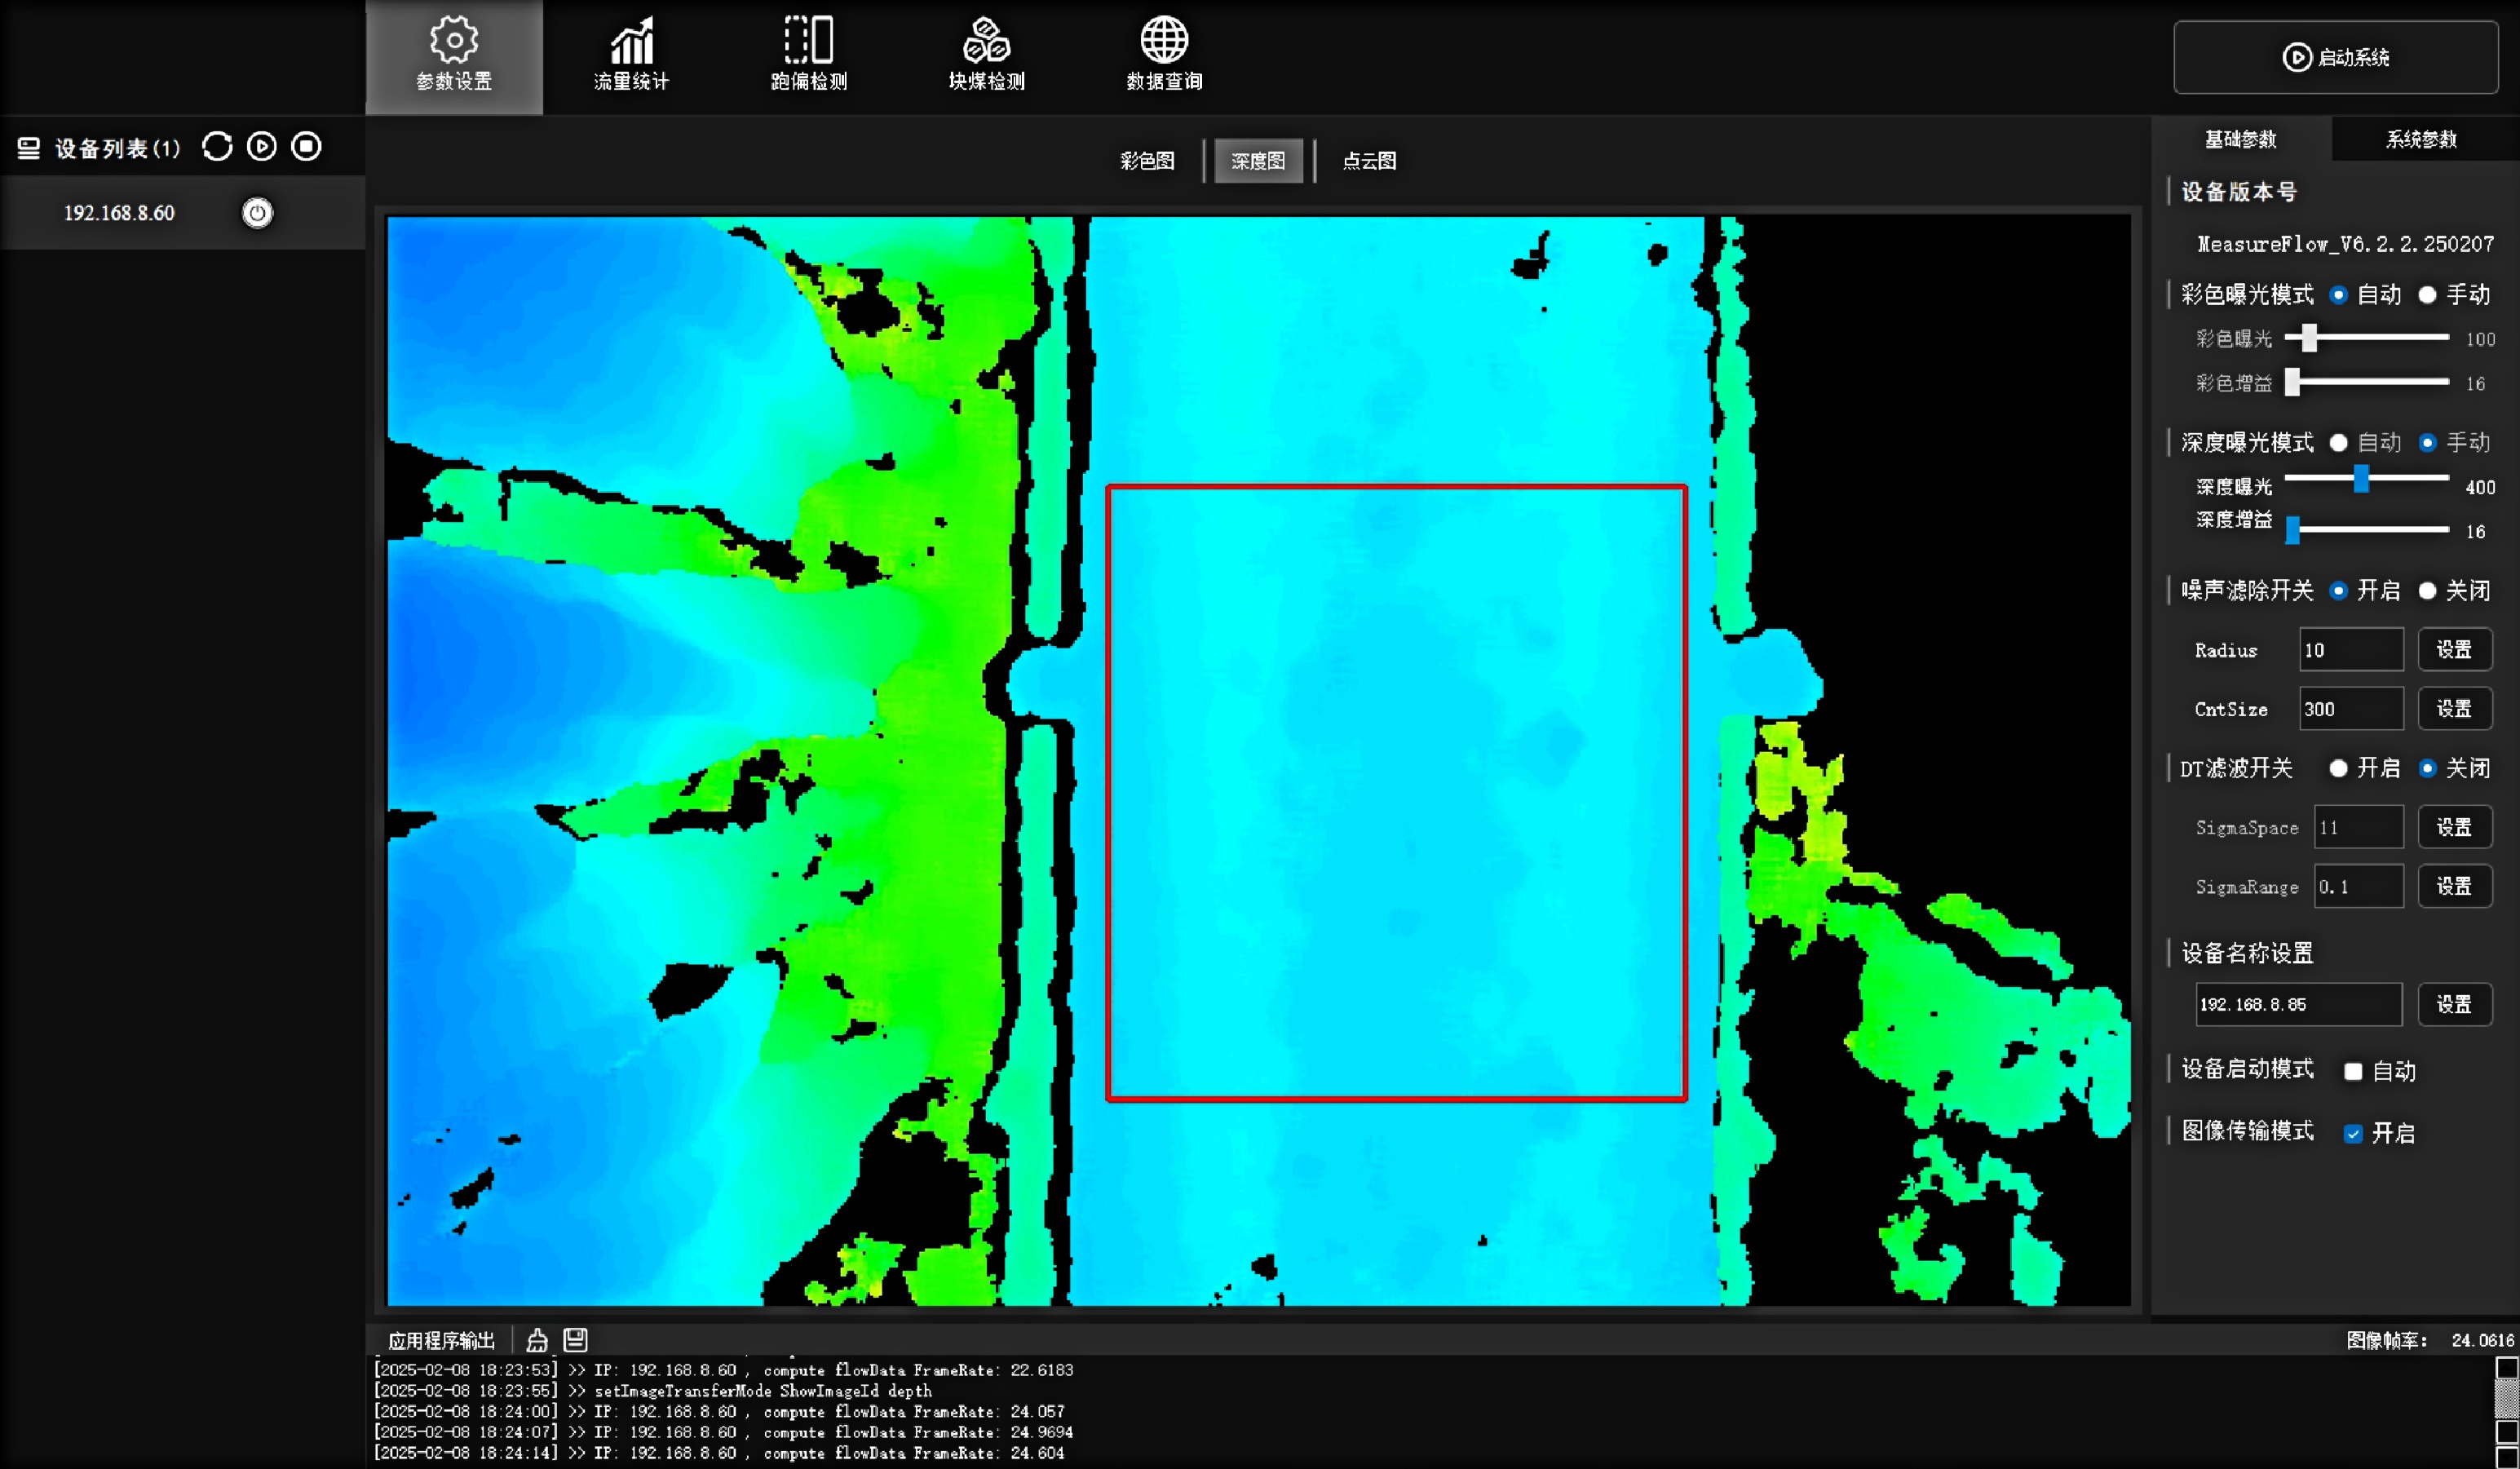This screenshot has width=2520, height=1469.
Task: Clear application output with broom icon
Action: 537,1340
